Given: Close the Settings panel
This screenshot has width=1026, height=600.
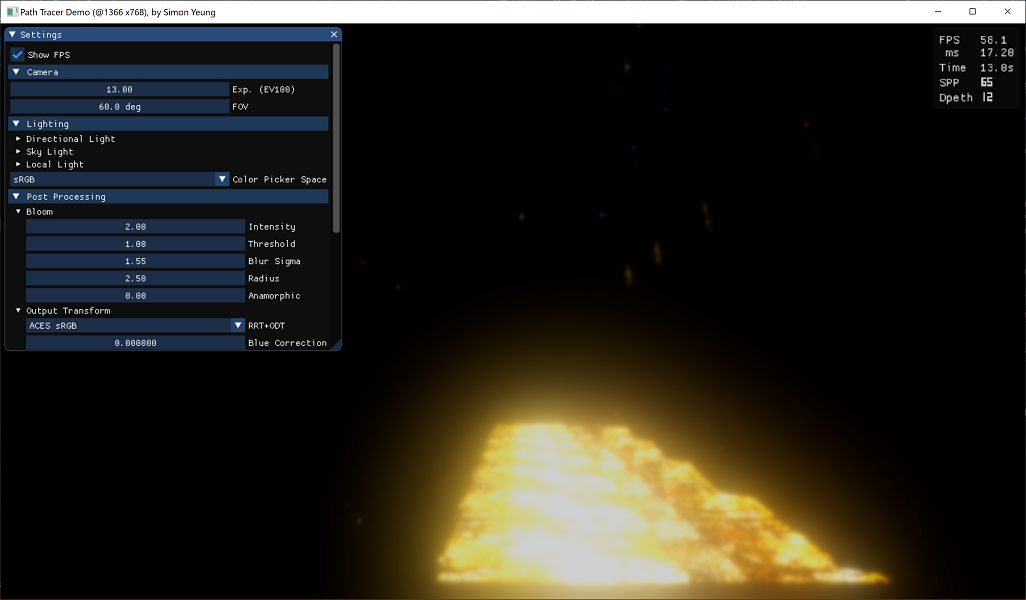Looking at the screenshot, I should point(334,35).
